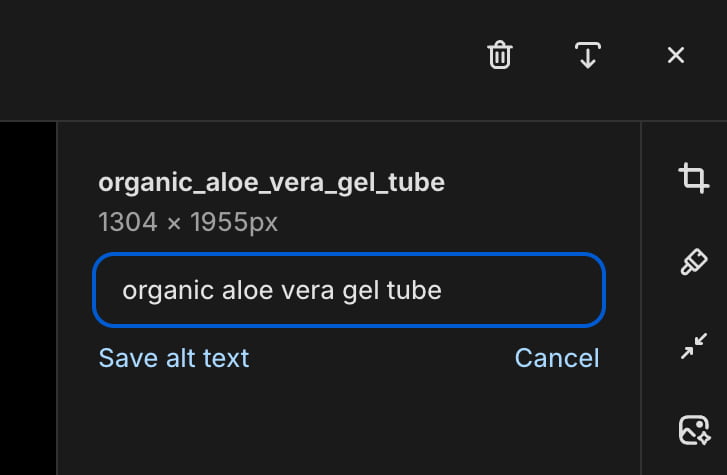Select the highlighter pen icon in sidebar

(694, 262)
